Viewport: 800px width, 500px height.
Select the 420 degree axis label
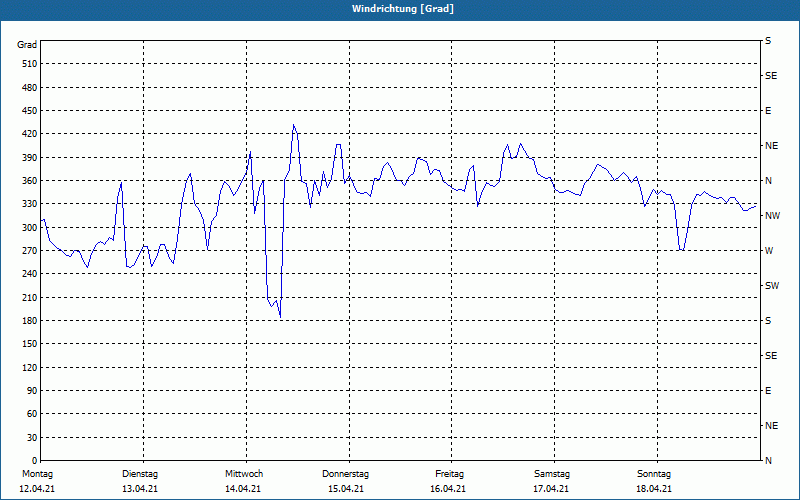pos(30,134)
